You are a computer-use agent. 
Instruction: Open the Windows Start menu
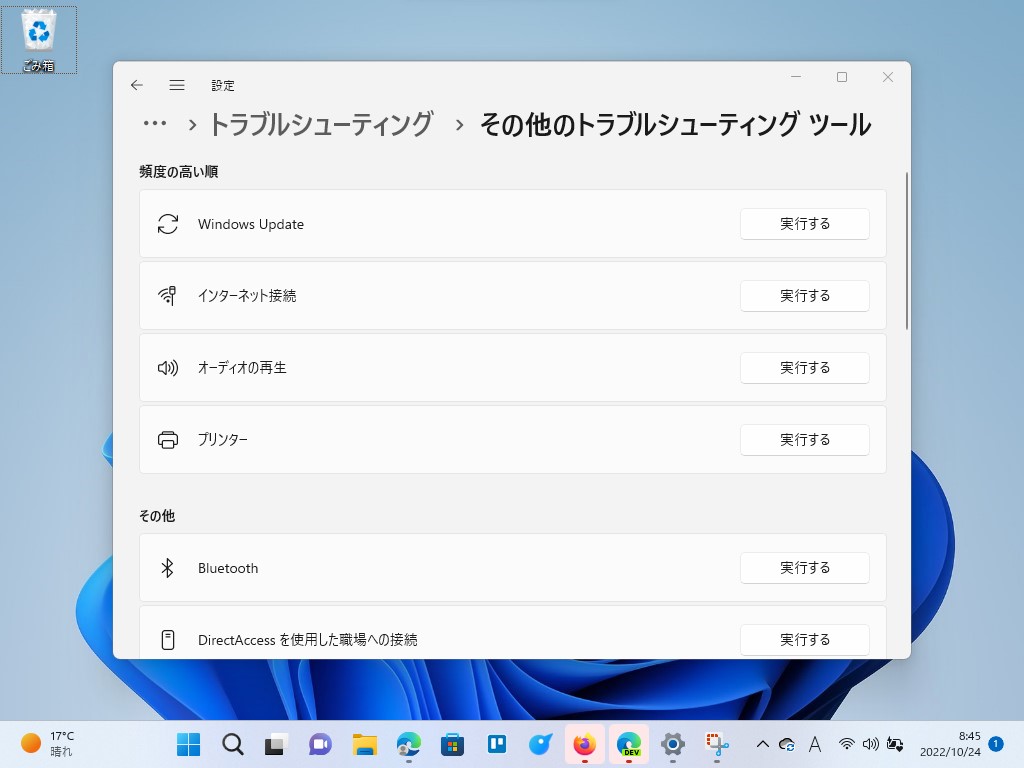188,744
